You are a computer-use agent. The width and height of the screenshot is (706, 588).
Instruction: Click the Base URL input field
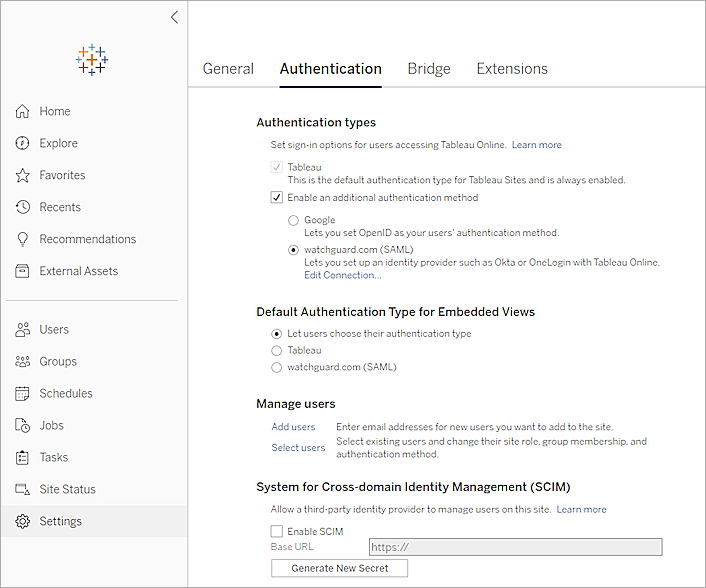point(515,547)
